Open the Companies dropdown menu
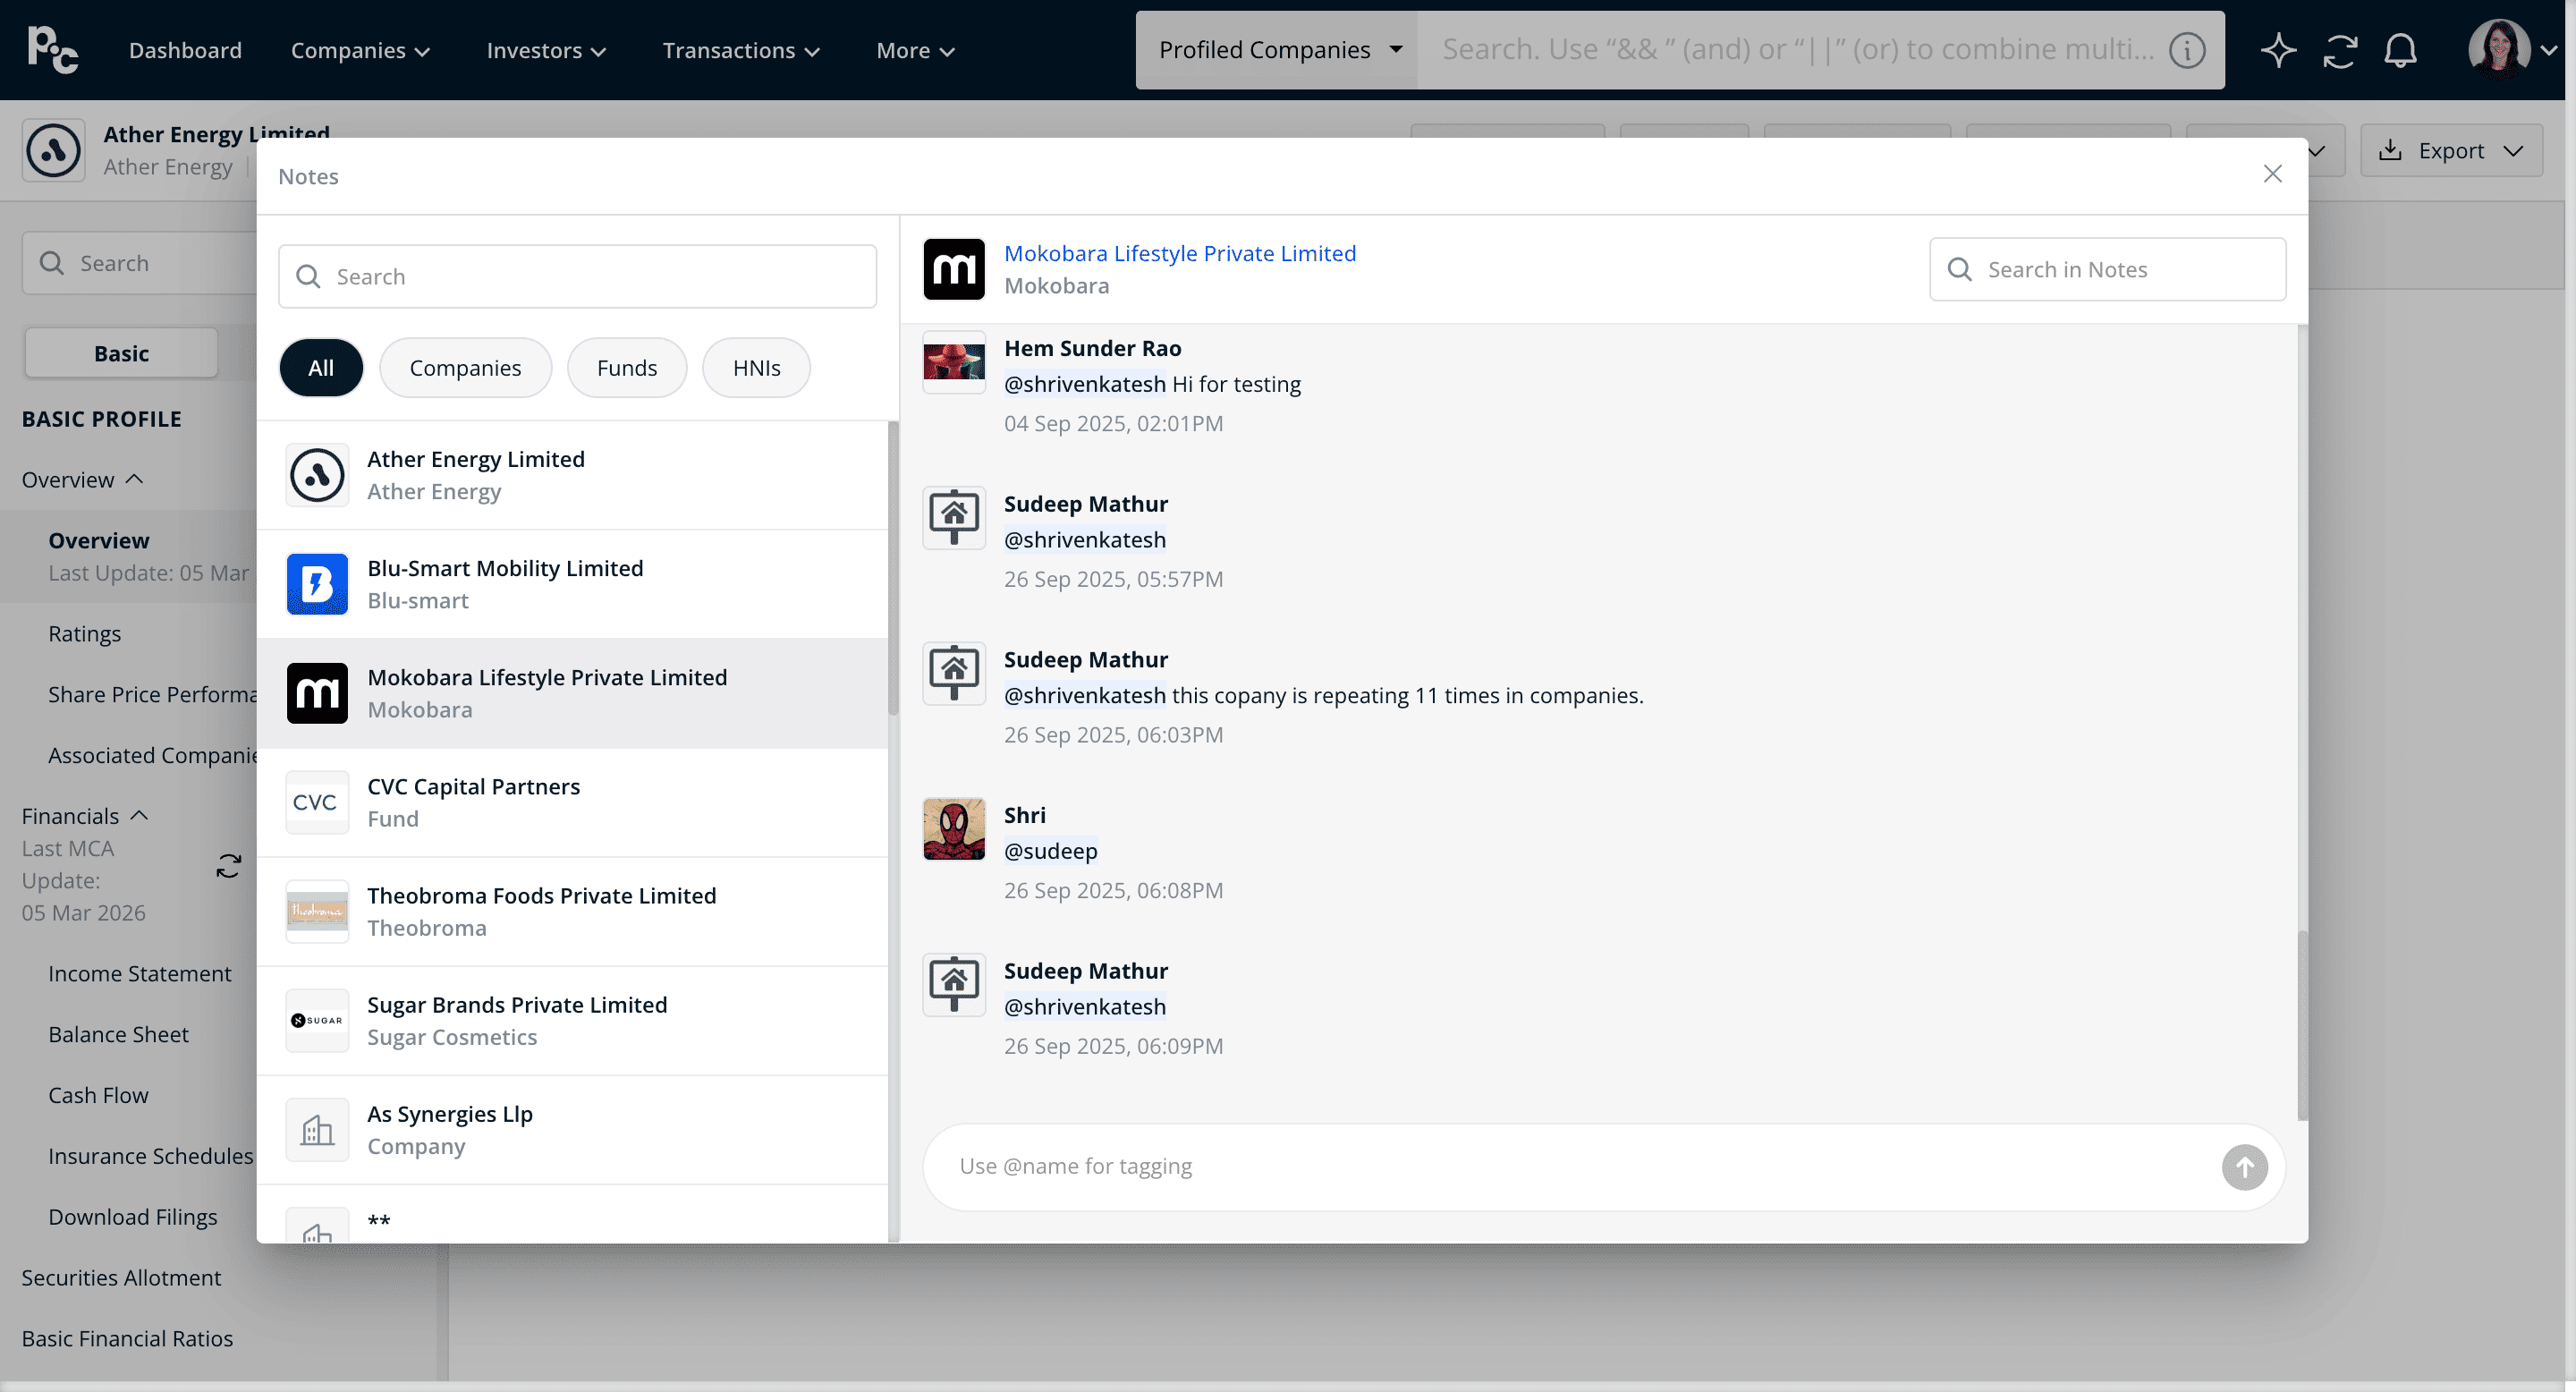Viewport: 2576px width, 1392px height. tap(360, 50)
